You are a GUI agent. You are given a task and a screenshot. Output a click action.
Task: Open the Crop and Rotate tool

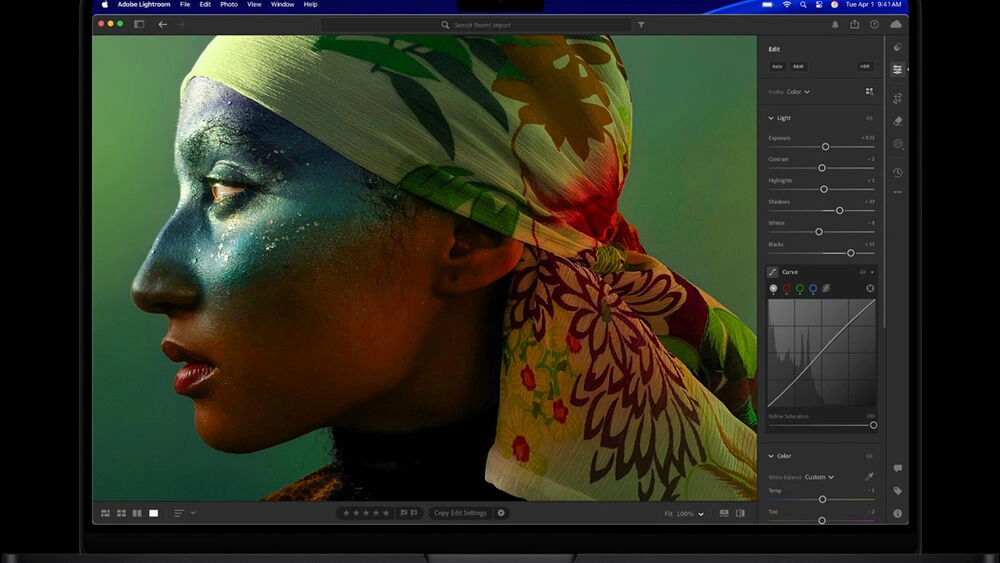pyautogui.click(x=898, y=98)
